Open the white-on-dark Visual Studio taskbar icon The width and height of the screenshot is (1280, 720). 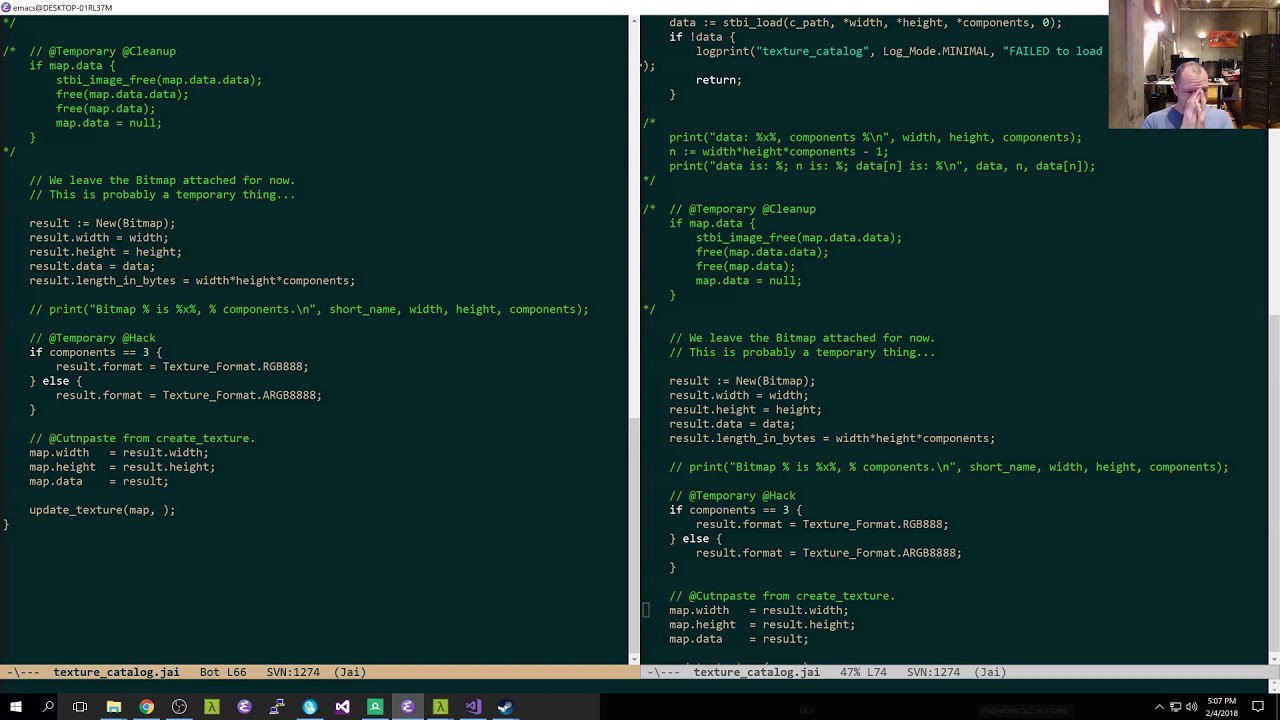(342, 707)
